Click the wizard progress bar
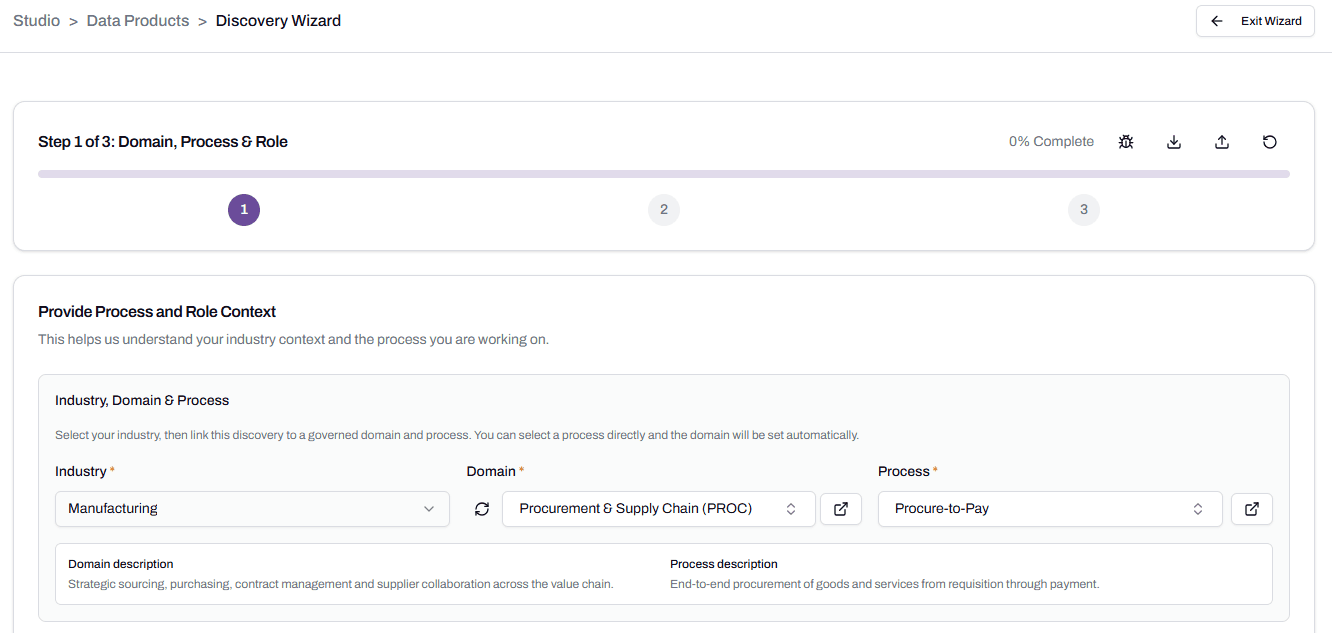Viewport: 1332px width, 633px height. tap(664, 174)
